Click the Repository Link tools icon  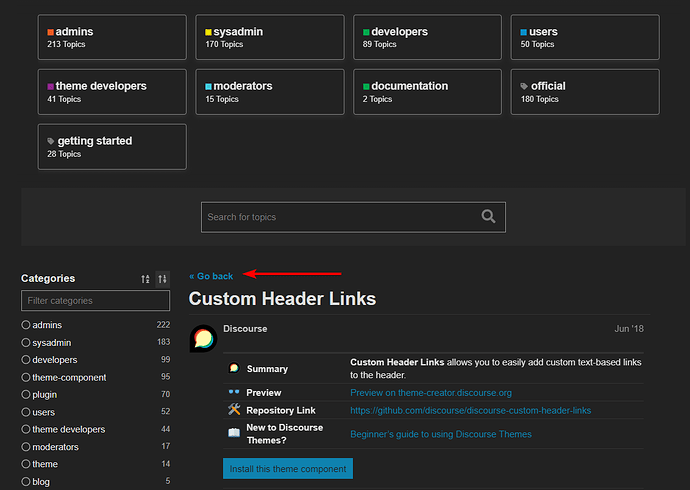point(234,410)
